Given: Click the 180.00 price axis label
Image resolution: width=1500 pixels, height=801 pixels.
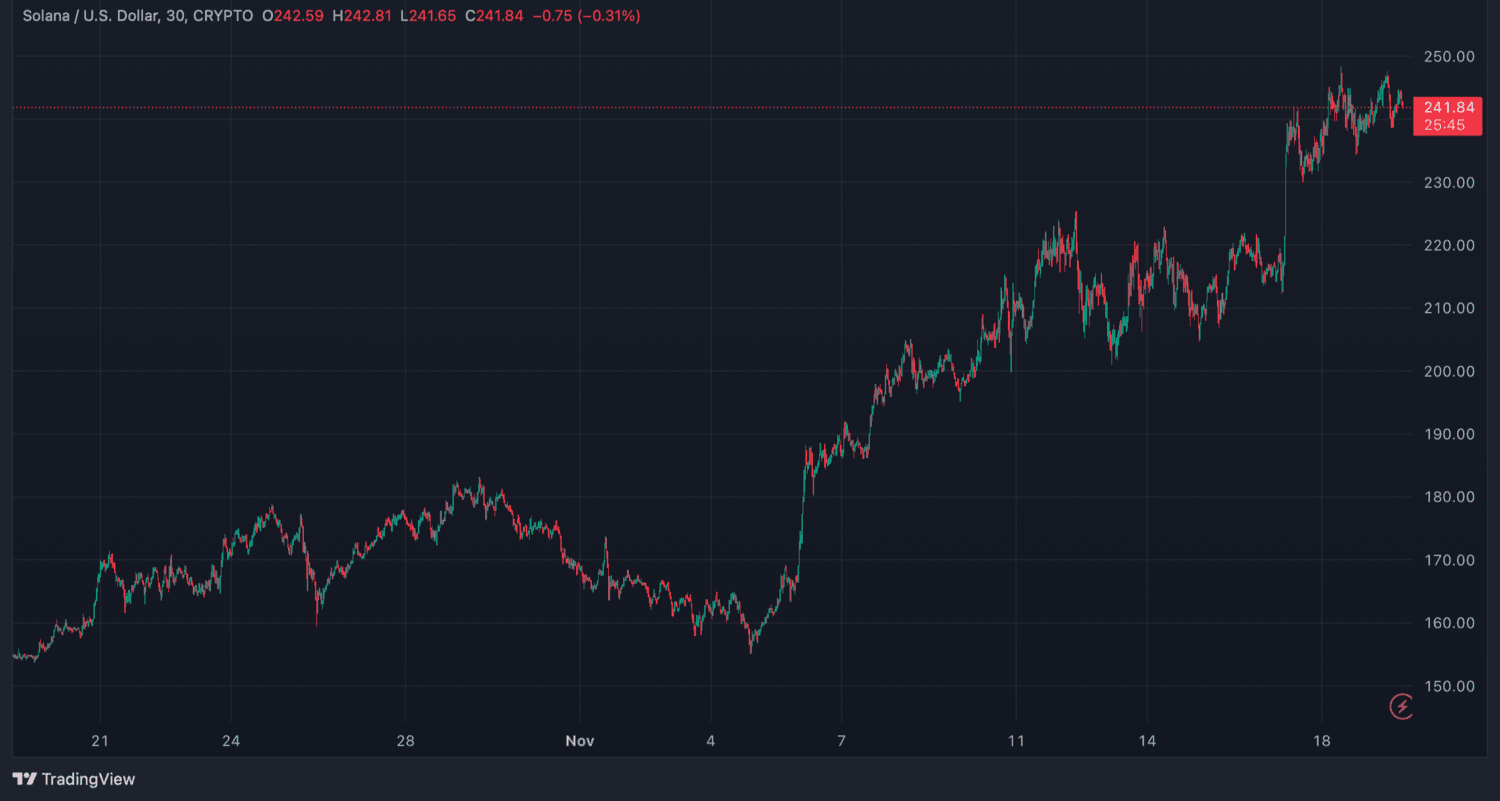Looking at the screenshot, I should (x=1449, y=498).
